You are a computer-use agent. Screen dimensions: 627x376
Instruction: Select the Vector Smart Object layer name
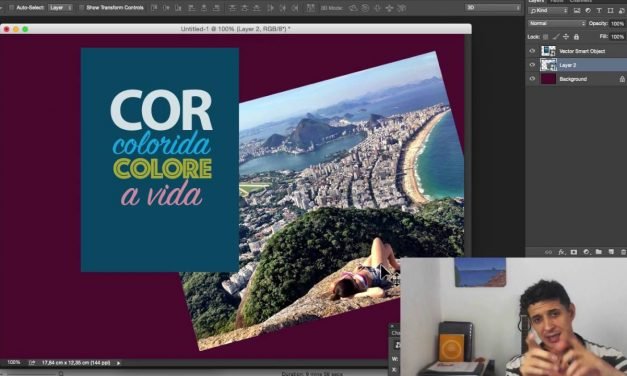point(582,51)
